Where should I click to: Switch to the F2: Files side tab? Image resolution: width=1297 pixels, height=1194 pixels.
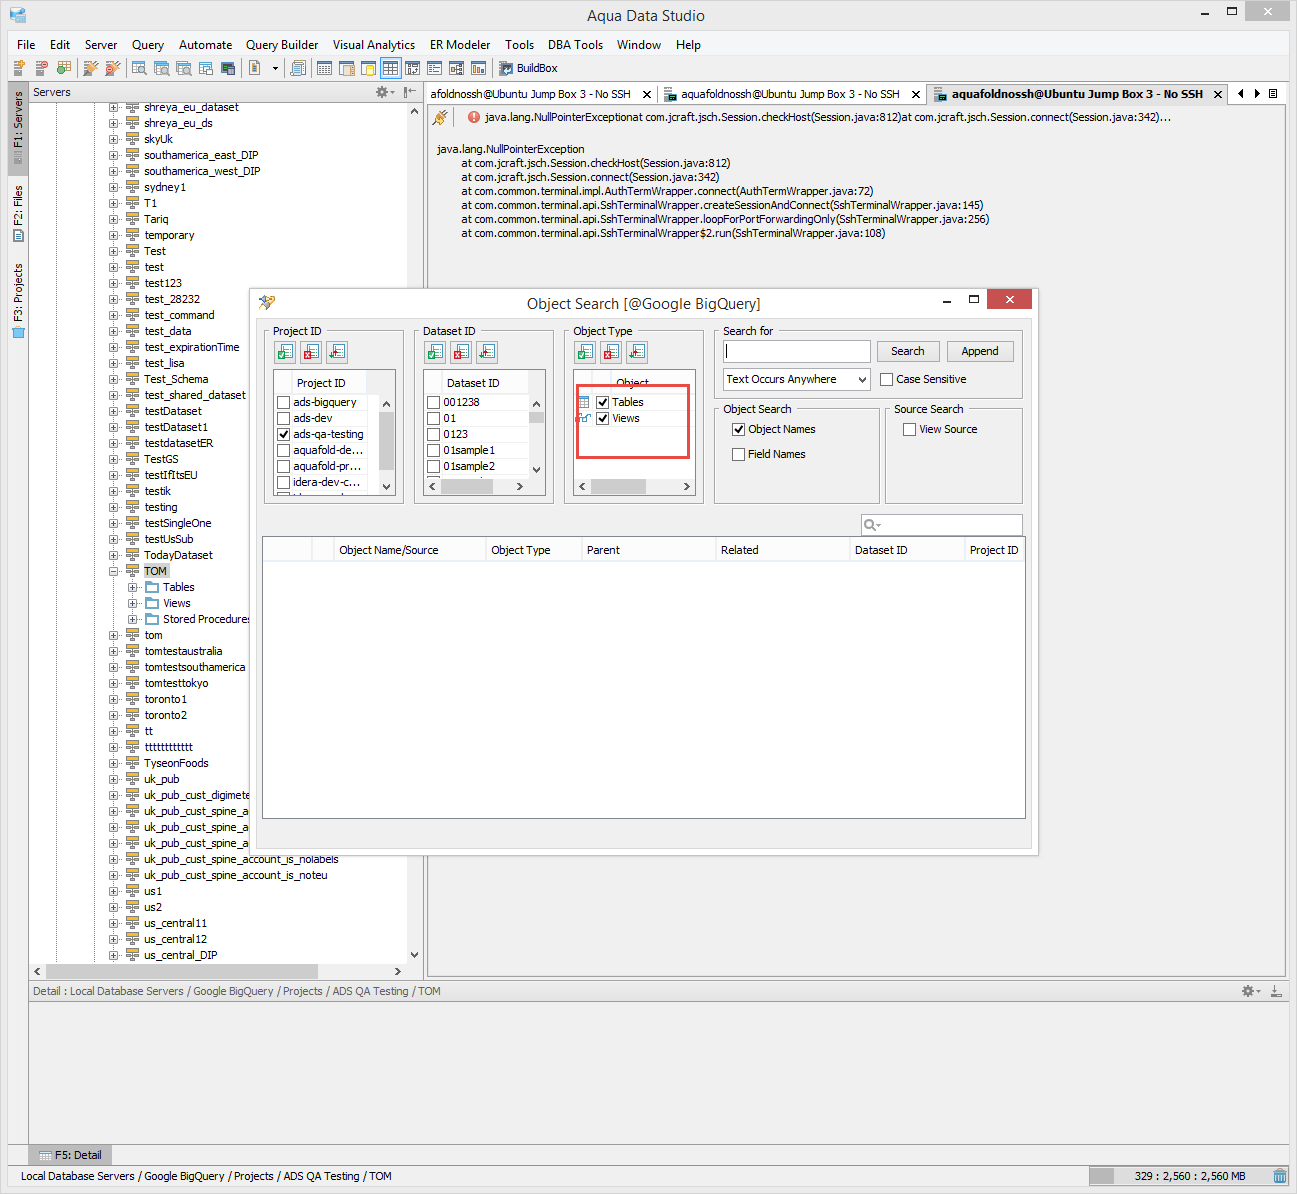(x=18, y=213)
